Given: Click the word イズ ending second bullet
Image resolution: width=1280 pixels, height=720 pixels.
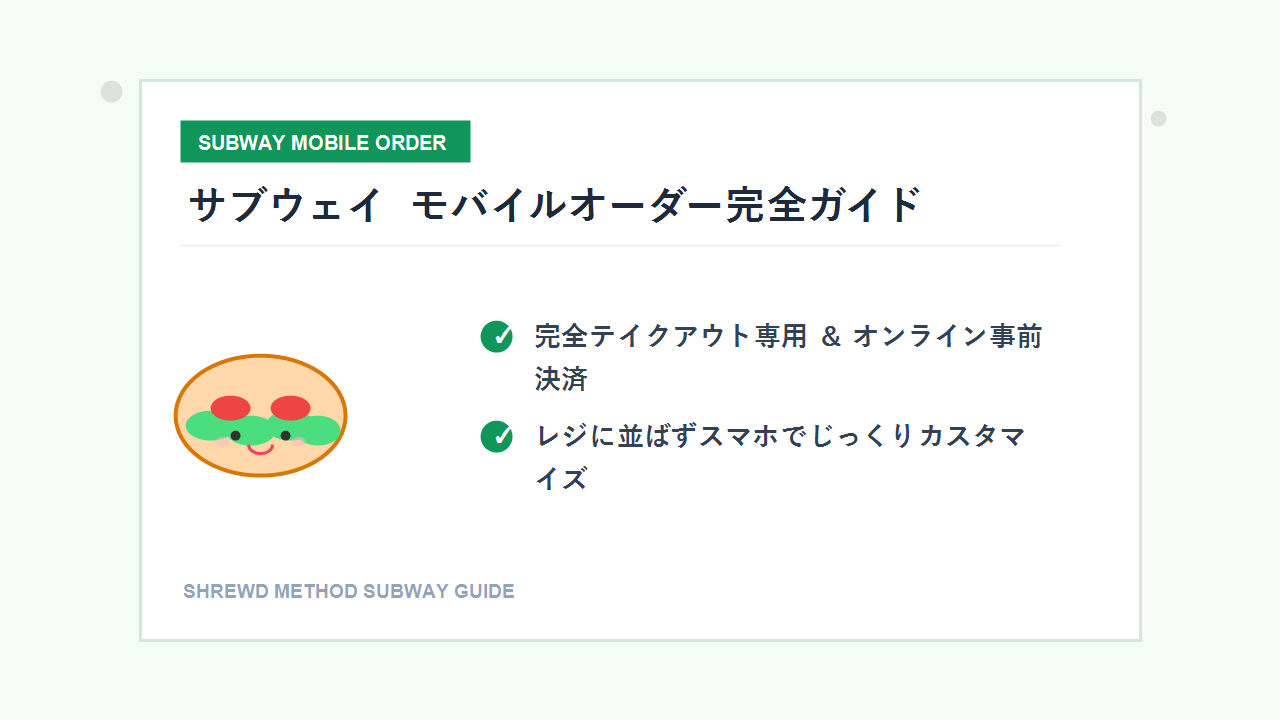Looking at the screenshot, I should click(560, 479).
